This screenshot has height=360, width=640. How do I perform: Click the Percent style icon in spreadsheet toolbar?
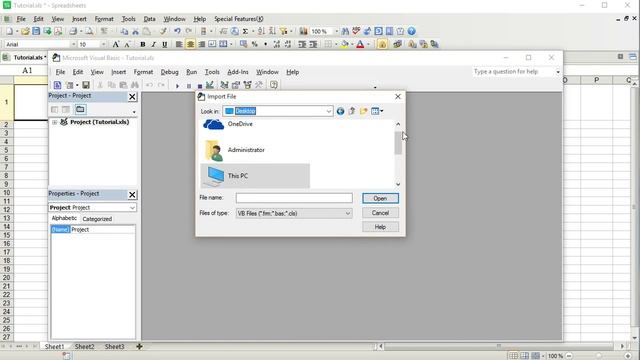coord(255,44)
